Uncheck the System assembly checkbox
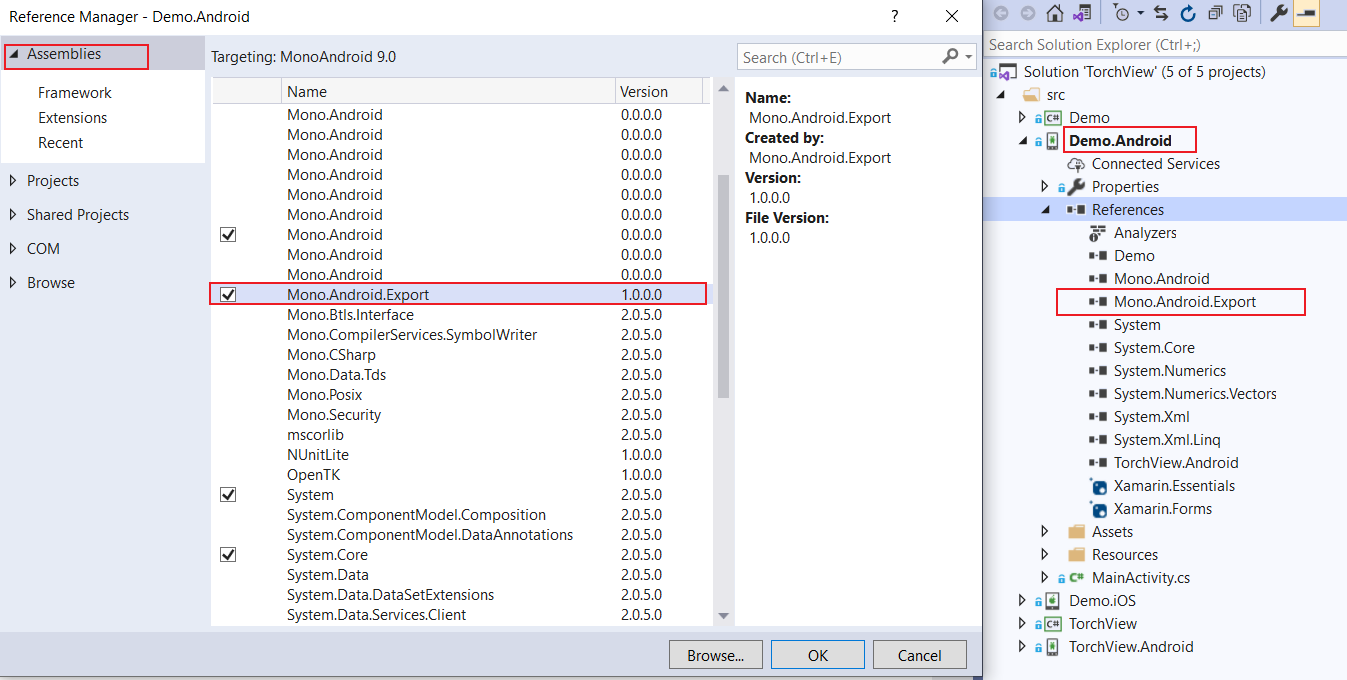This screenshot has width=1347, height=680. 228,494
